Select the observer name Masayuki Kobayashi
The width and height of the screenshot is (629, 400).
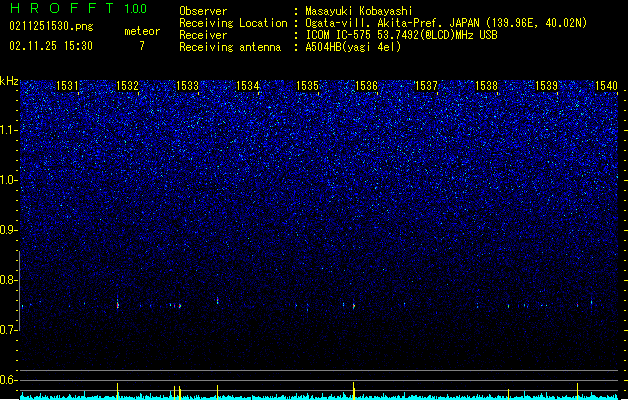click(359, 11)
